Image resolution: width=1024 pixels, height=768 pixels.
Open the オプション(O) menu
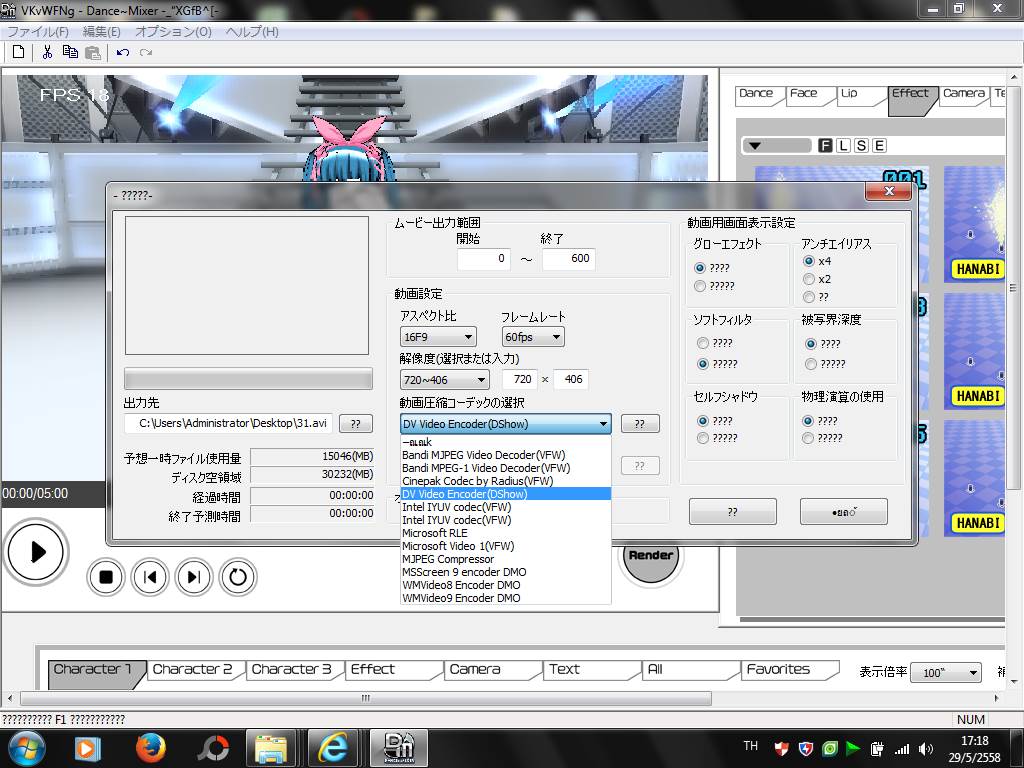173,32
